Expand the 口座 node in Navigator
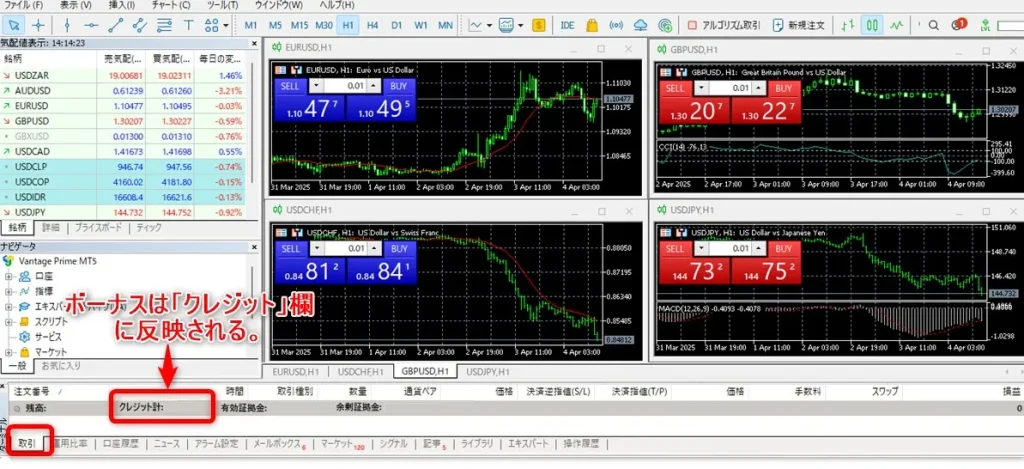1024x469 pixels. 9,276
